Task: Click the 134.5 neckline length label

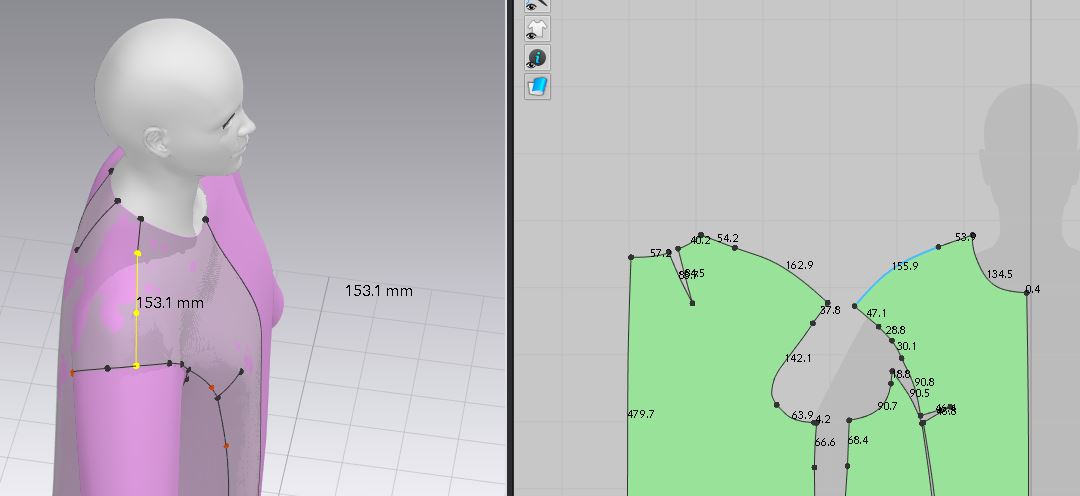Action: [999, 274]
